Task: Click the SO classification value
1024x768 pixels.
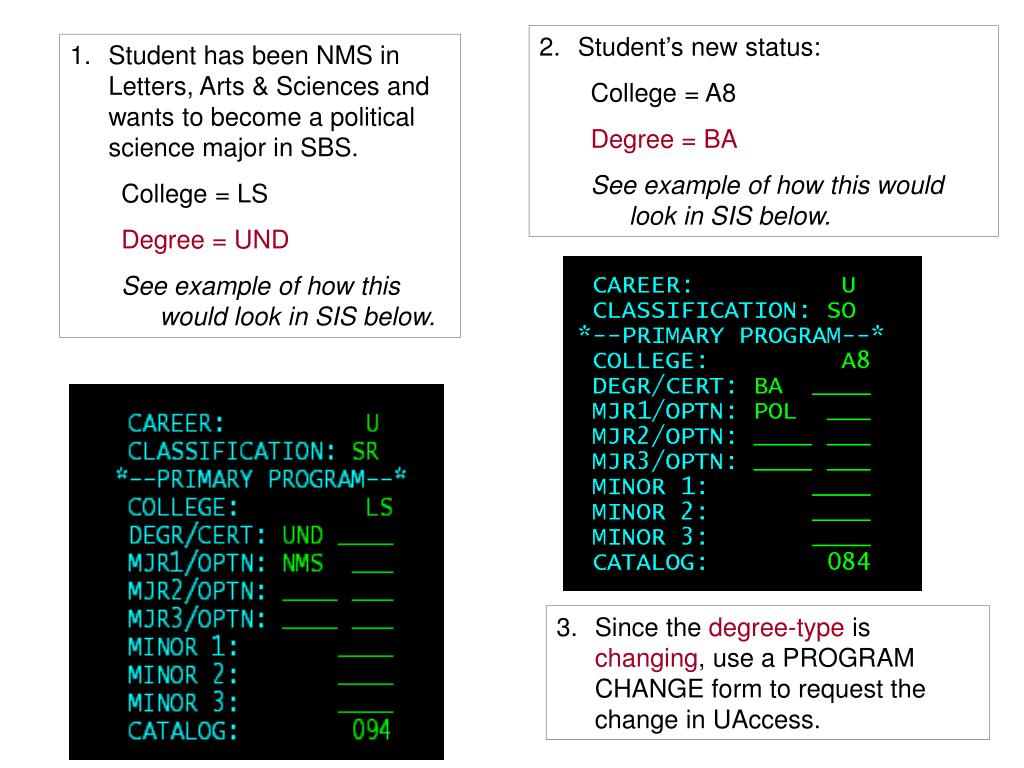Action: [841, 310]
